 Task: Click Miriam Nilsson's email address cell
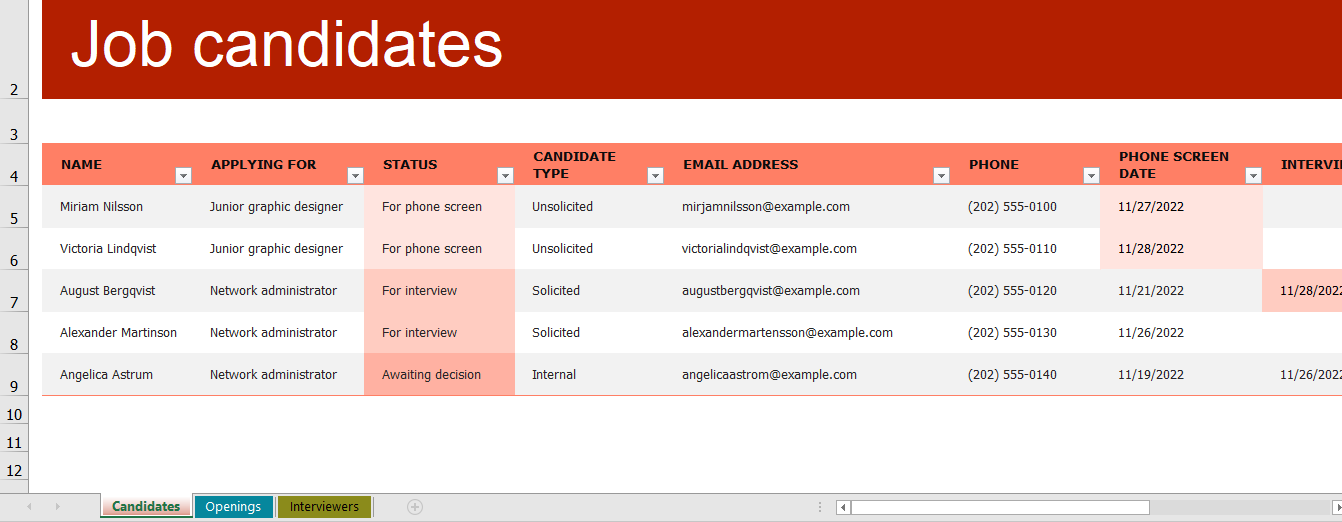(x=766, y=207)
